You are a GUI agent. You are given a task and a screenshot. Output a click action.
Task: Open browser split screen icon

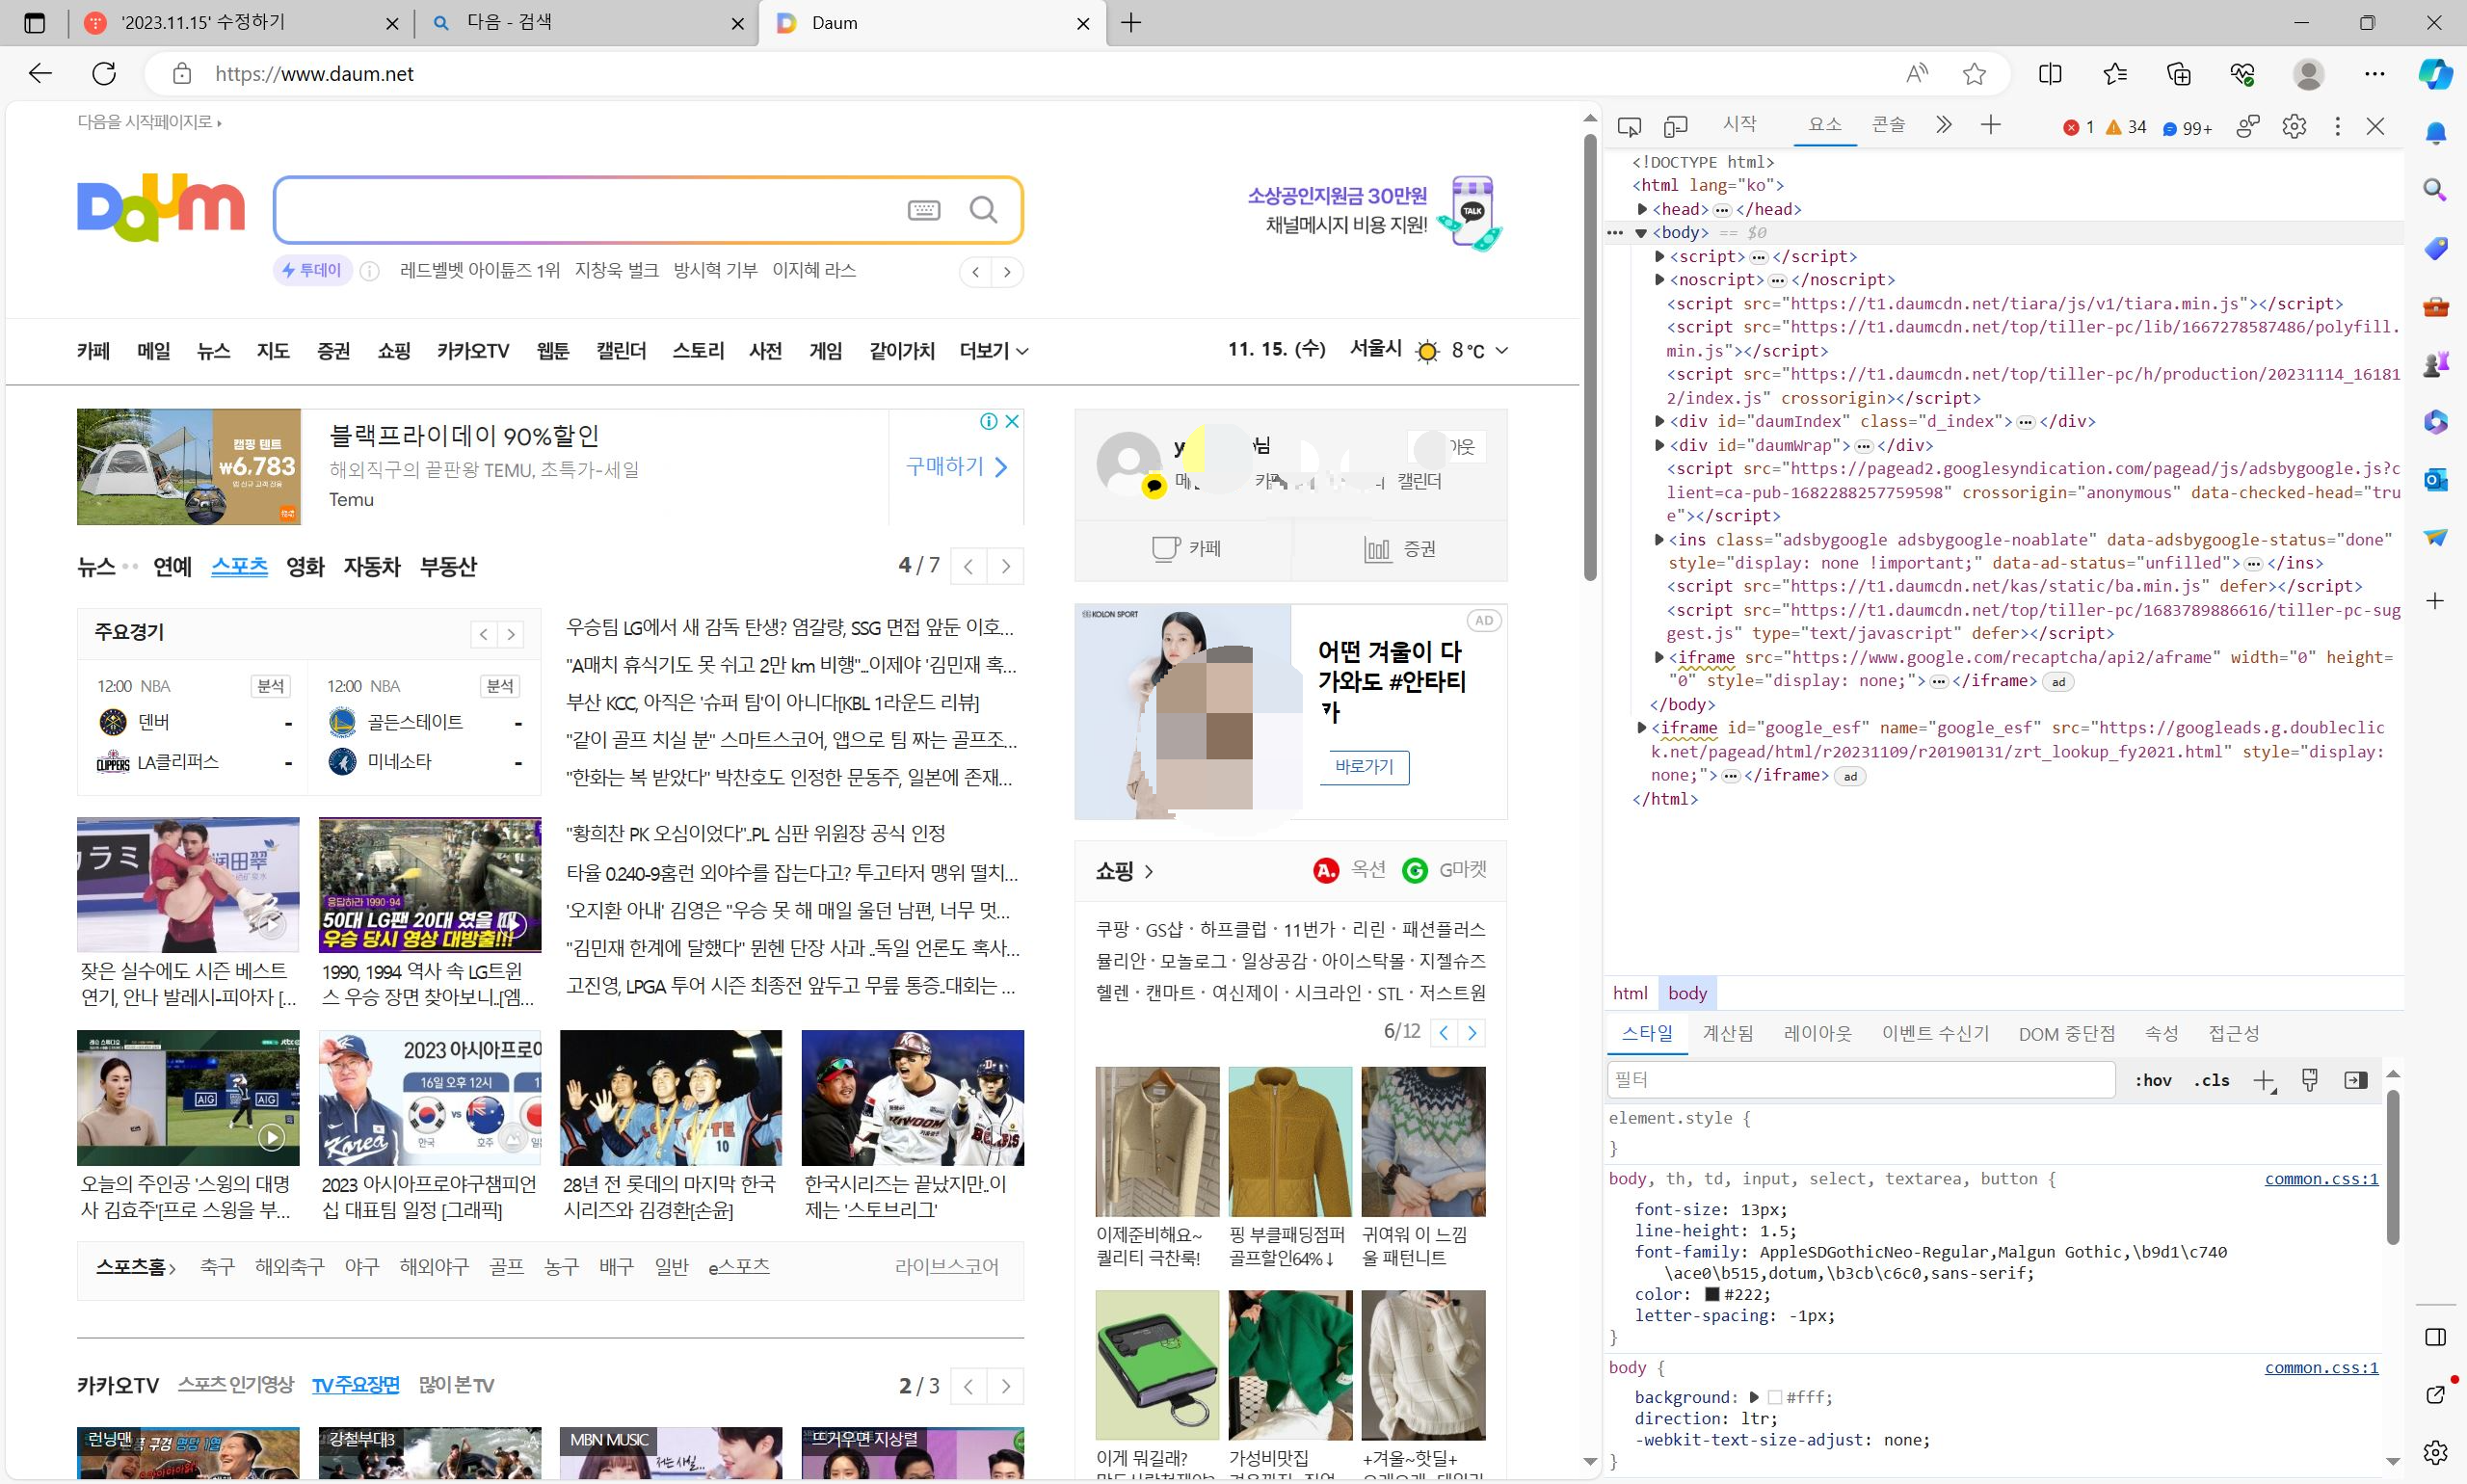click(2050, 73)
